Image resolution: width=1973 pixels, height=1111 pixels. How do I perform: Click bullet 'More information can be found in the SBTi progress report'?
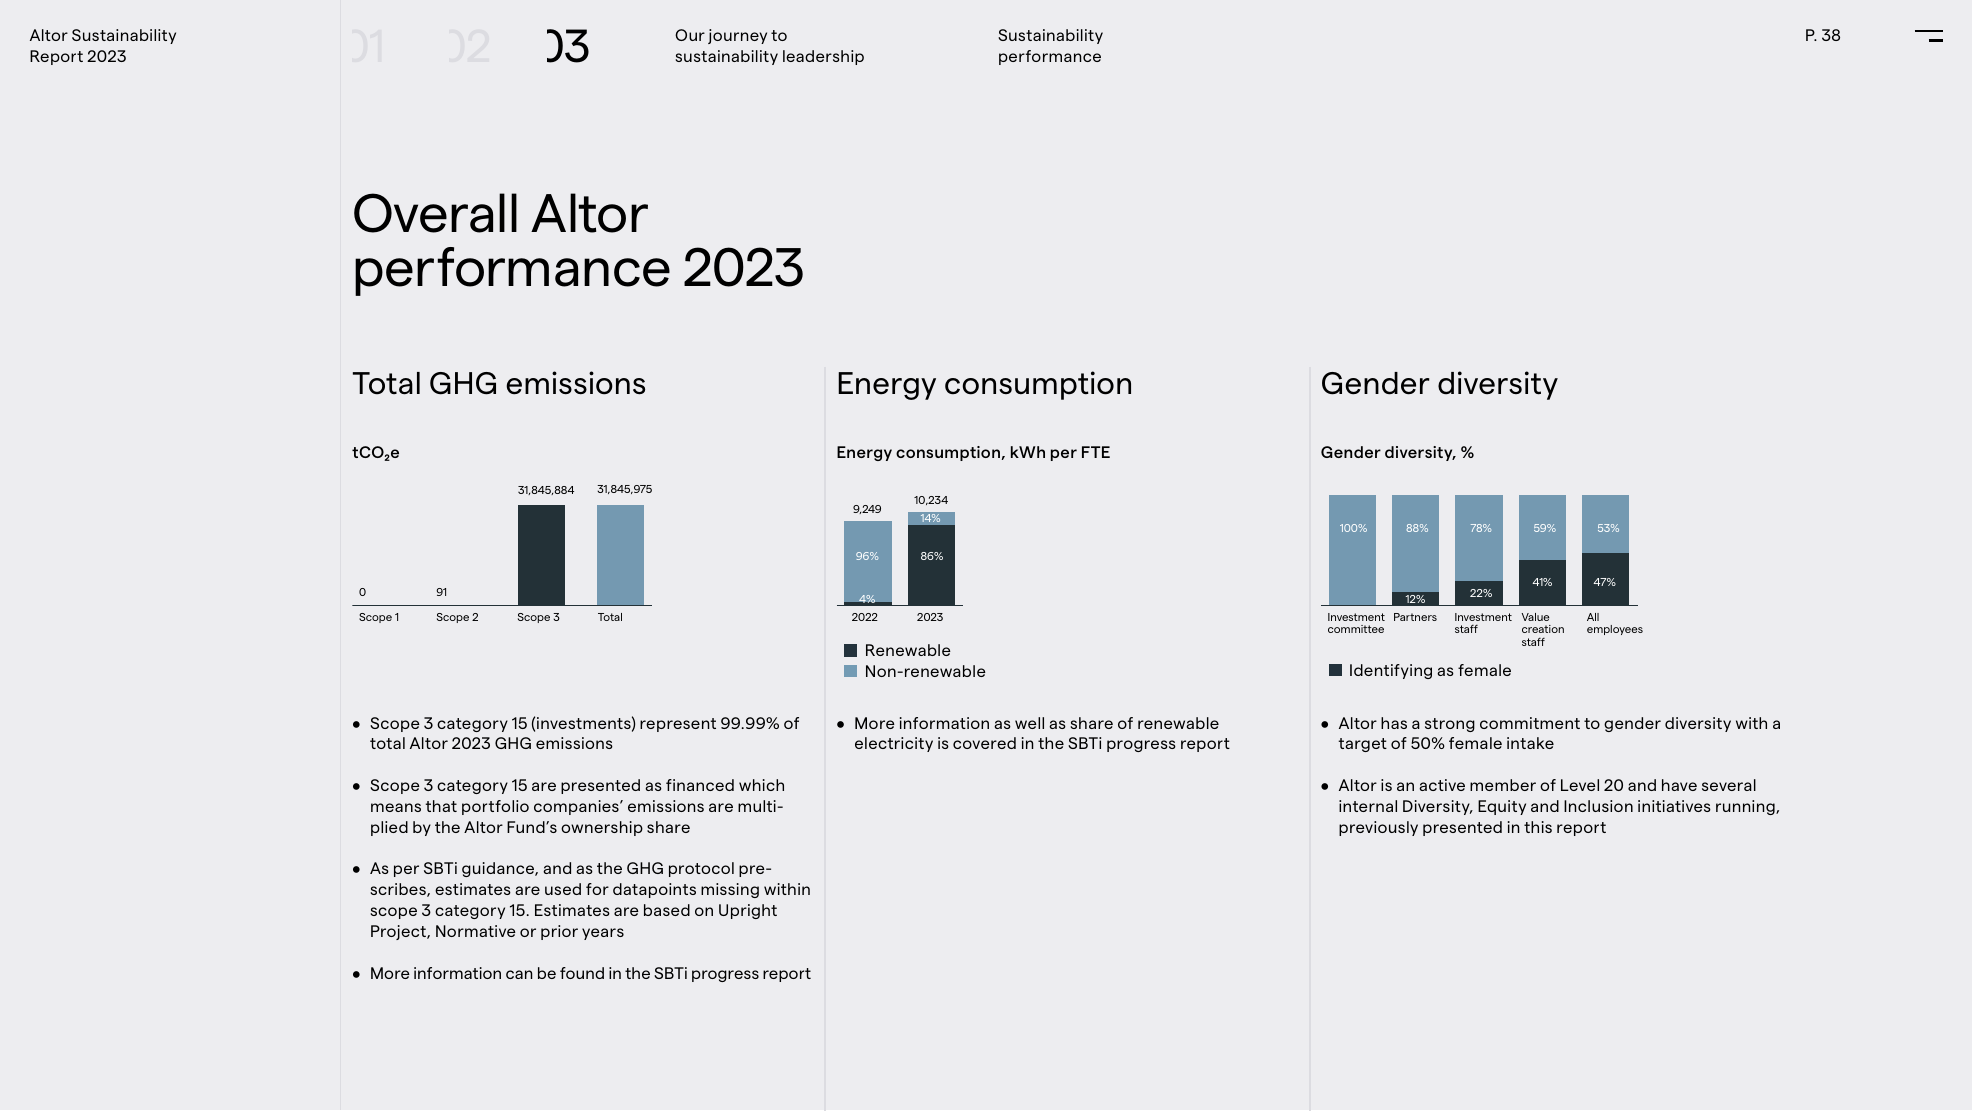click(590, 973)
